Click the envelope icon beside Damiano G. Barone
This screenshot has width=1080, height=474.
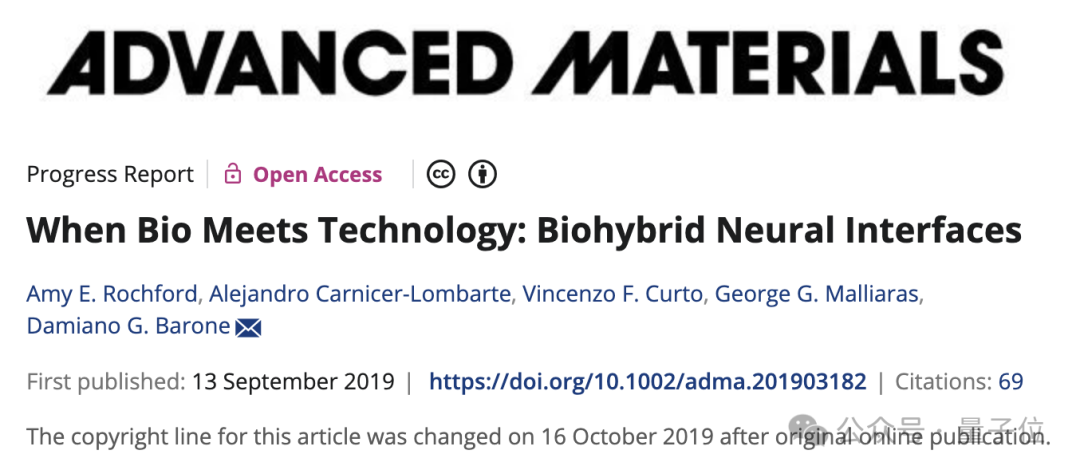[x=248, y=328]
